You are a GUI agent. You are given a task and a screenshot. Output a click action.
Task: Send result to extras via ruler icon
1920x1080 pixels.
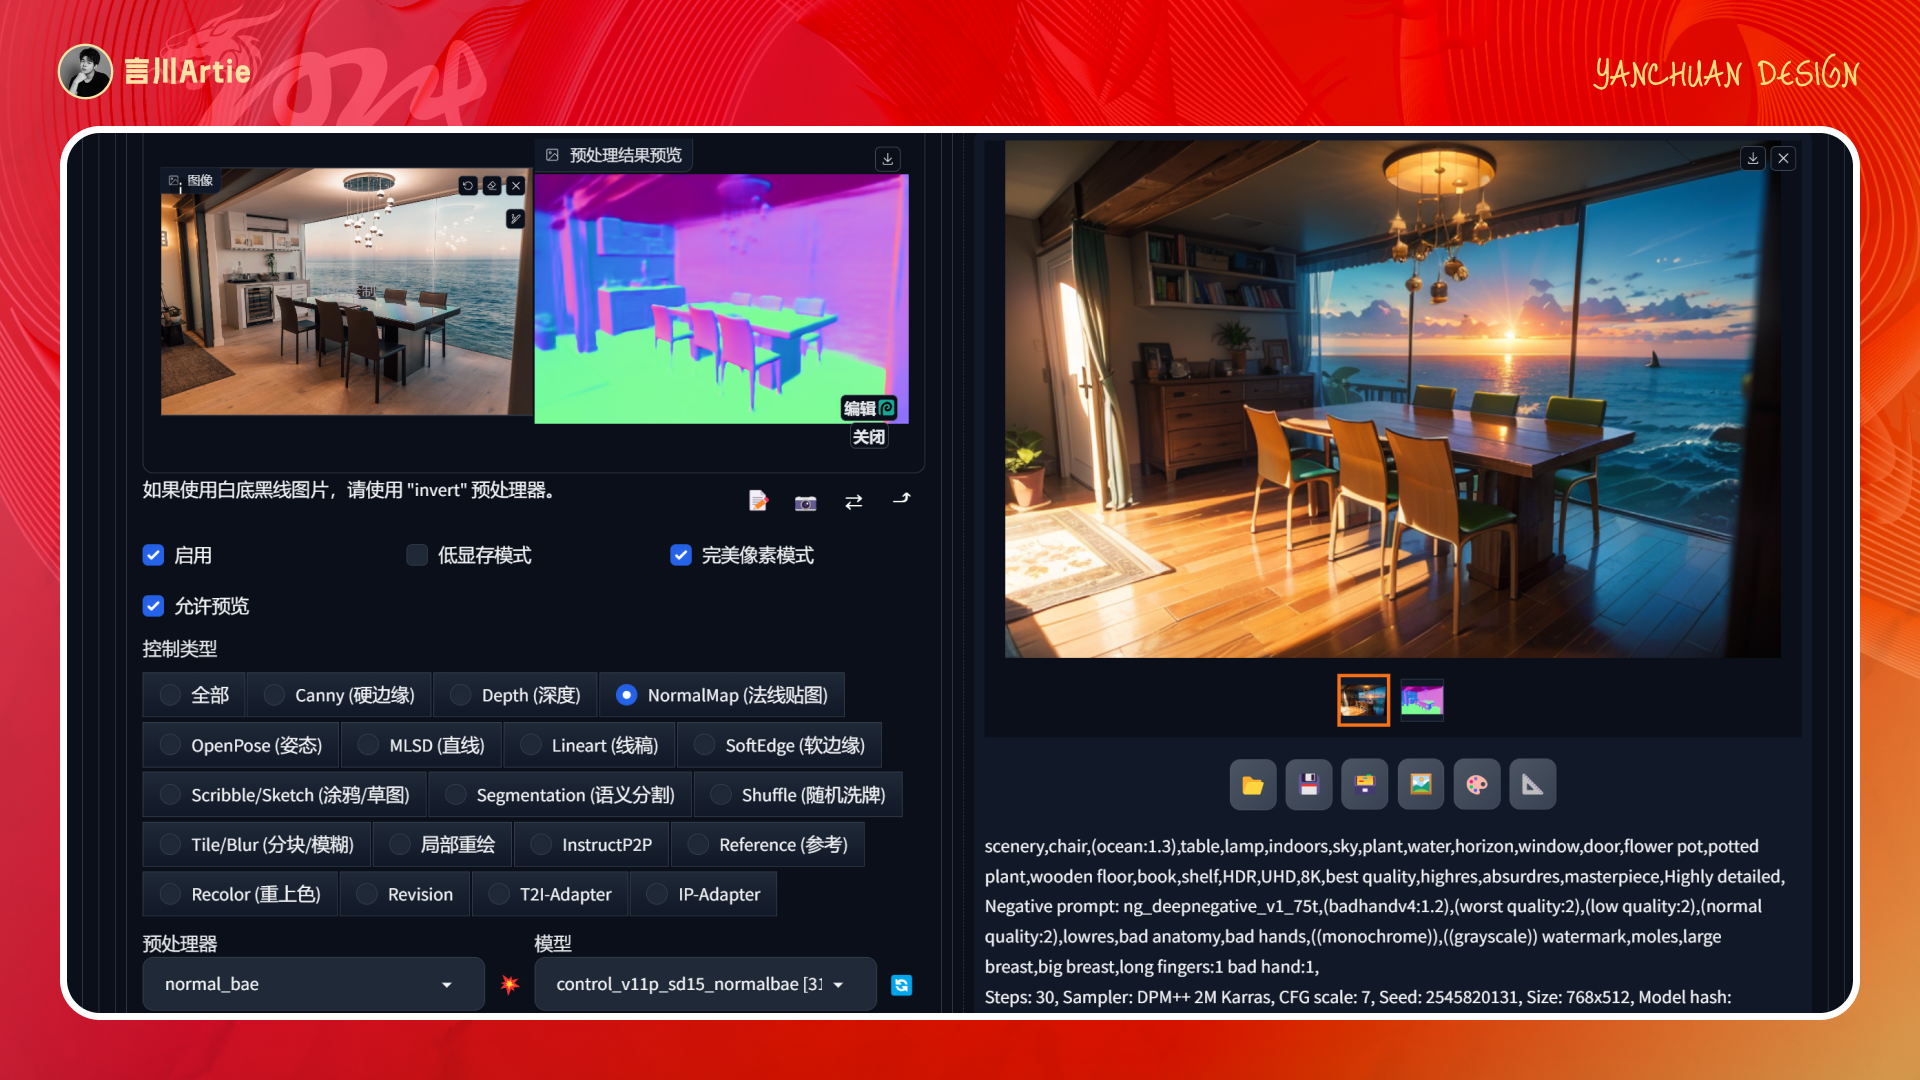click(x=1533, y=784)
